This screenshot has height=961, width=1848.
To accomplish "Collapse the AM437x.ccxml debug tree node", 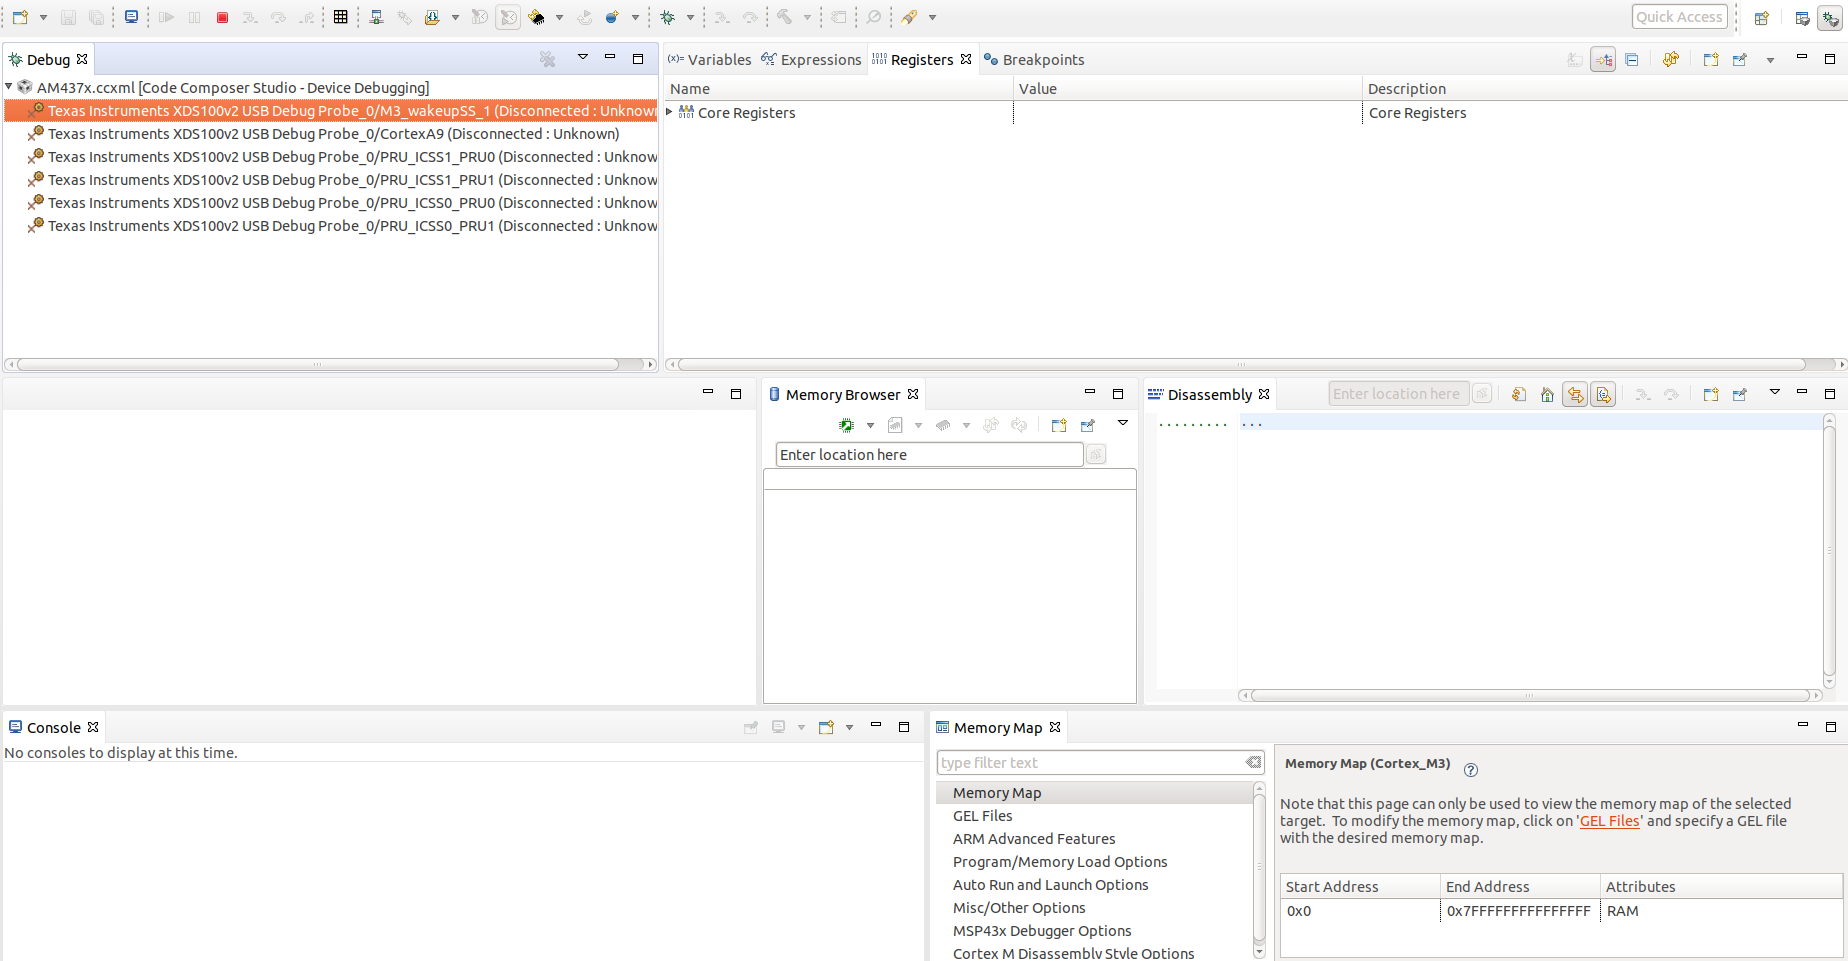I will click(9, 87).
